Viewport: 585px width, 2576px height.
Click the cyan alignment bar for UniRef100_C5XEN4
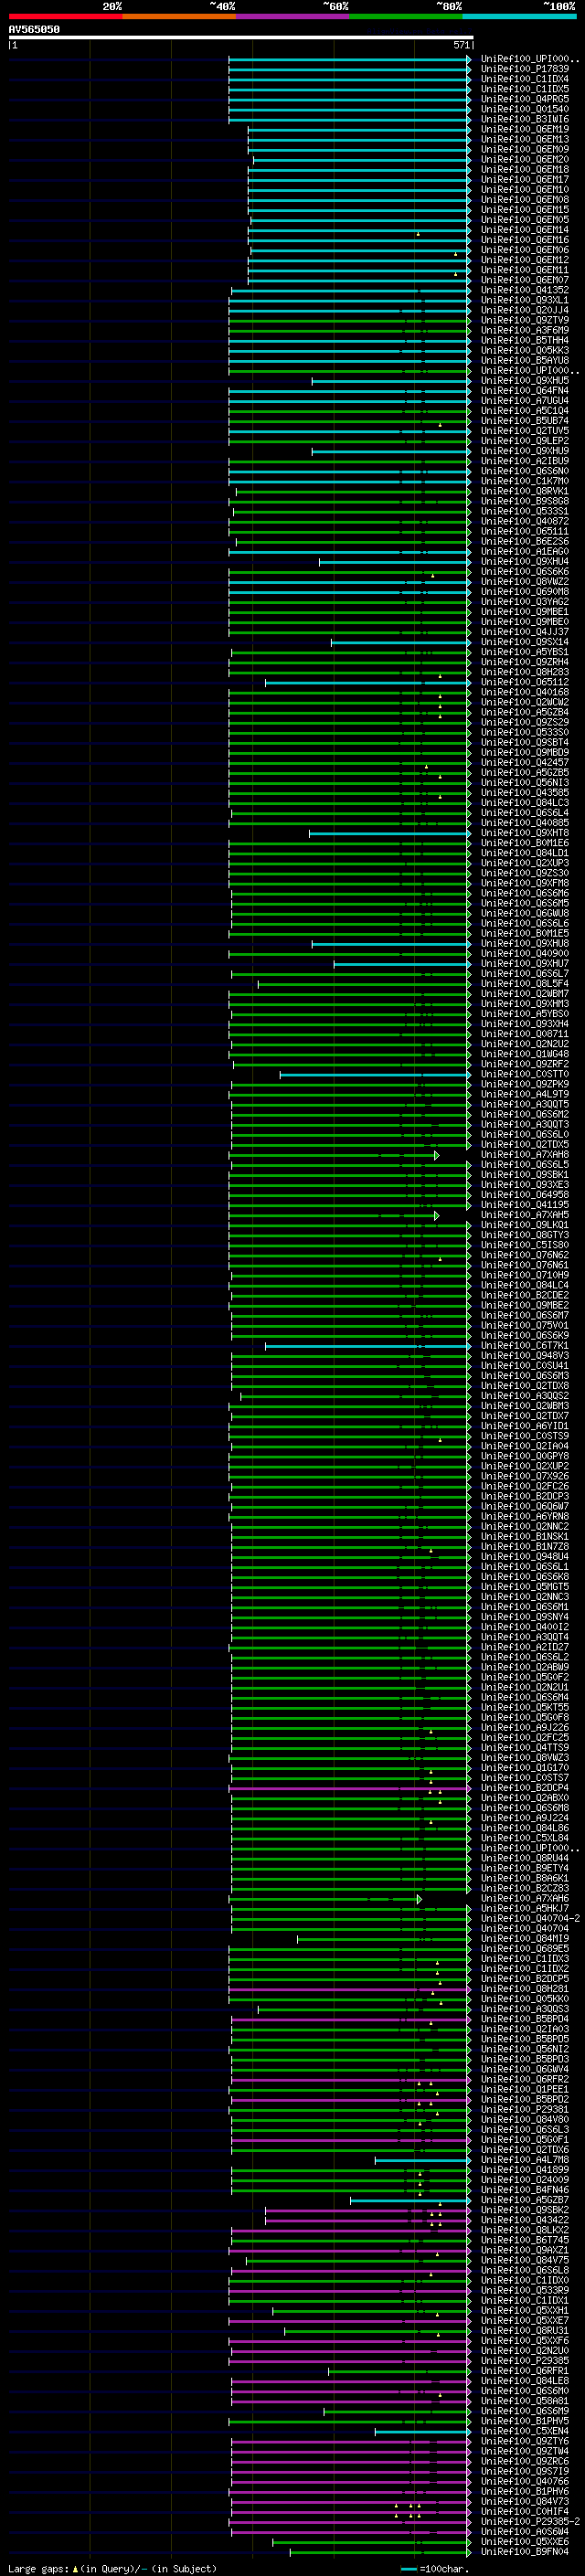click(421, 2432)
